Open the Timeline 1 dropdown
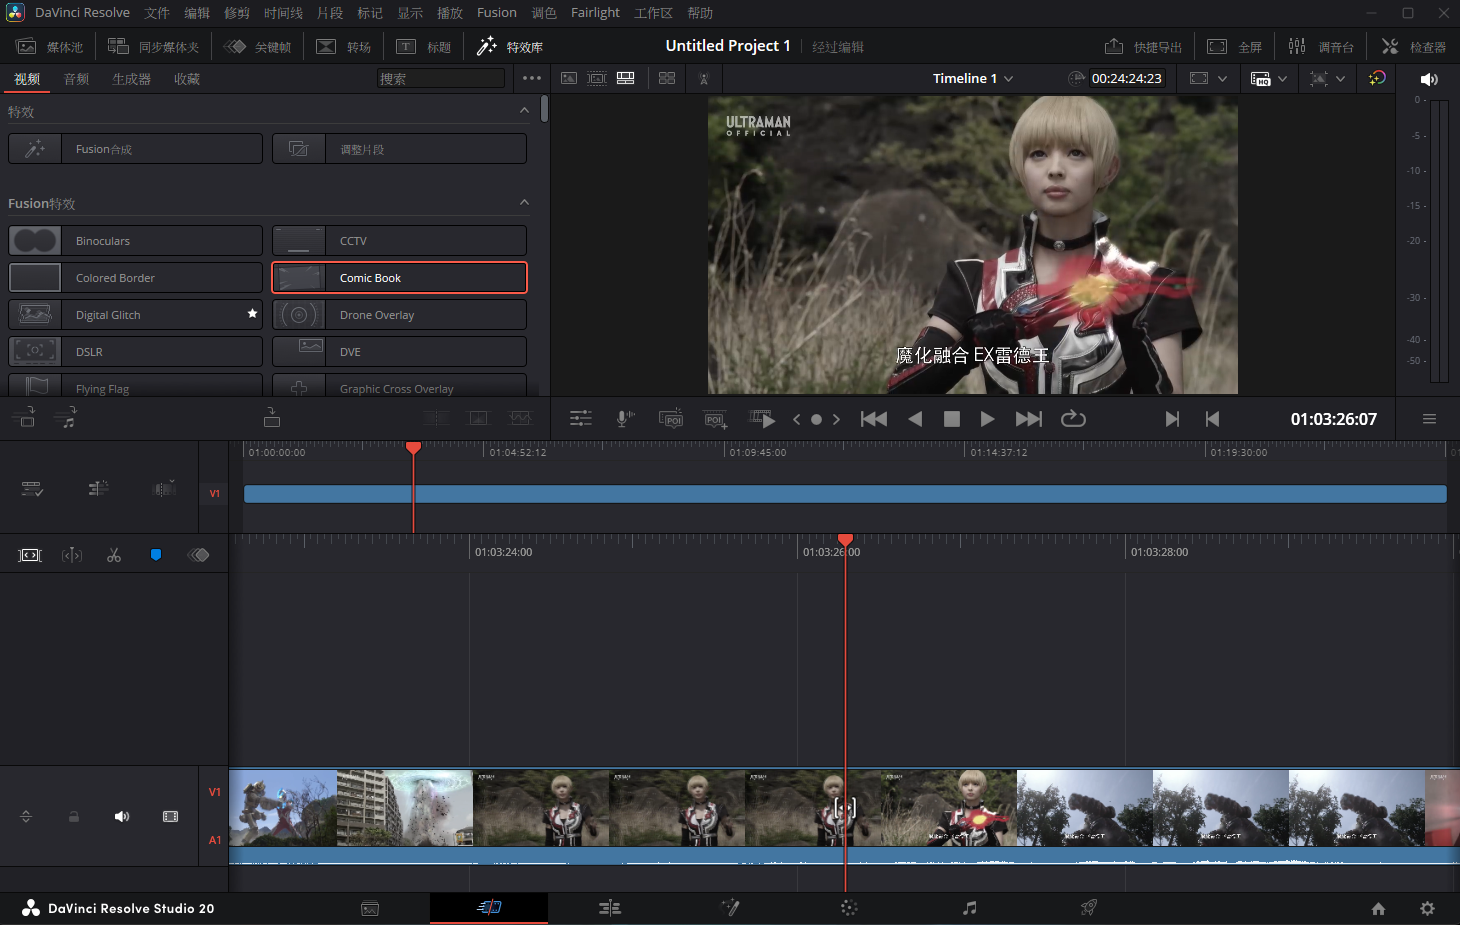Image resolution: width=1460 pixels, height=925 pixels. (x=973, y=78)
